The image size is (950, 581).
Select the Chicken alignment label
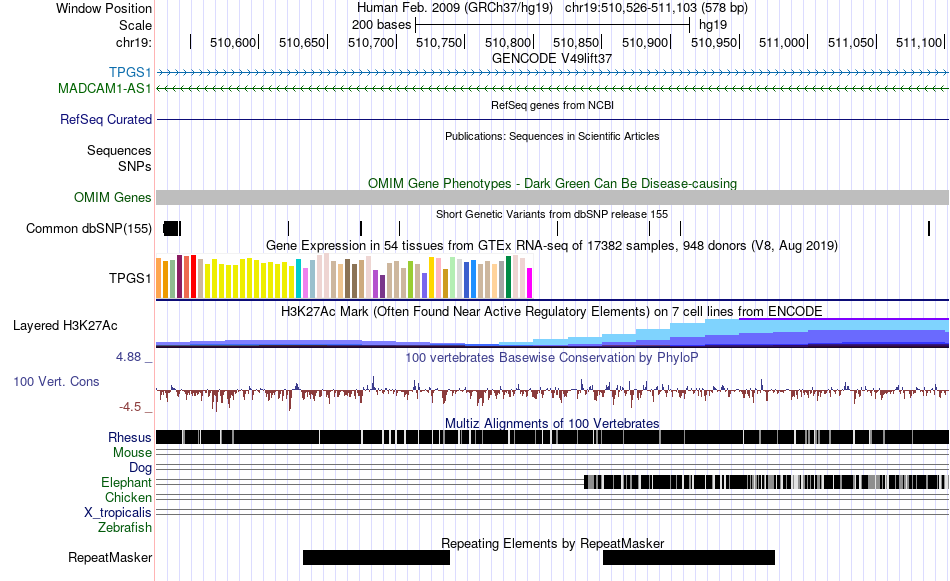click(x=128, y=497)
